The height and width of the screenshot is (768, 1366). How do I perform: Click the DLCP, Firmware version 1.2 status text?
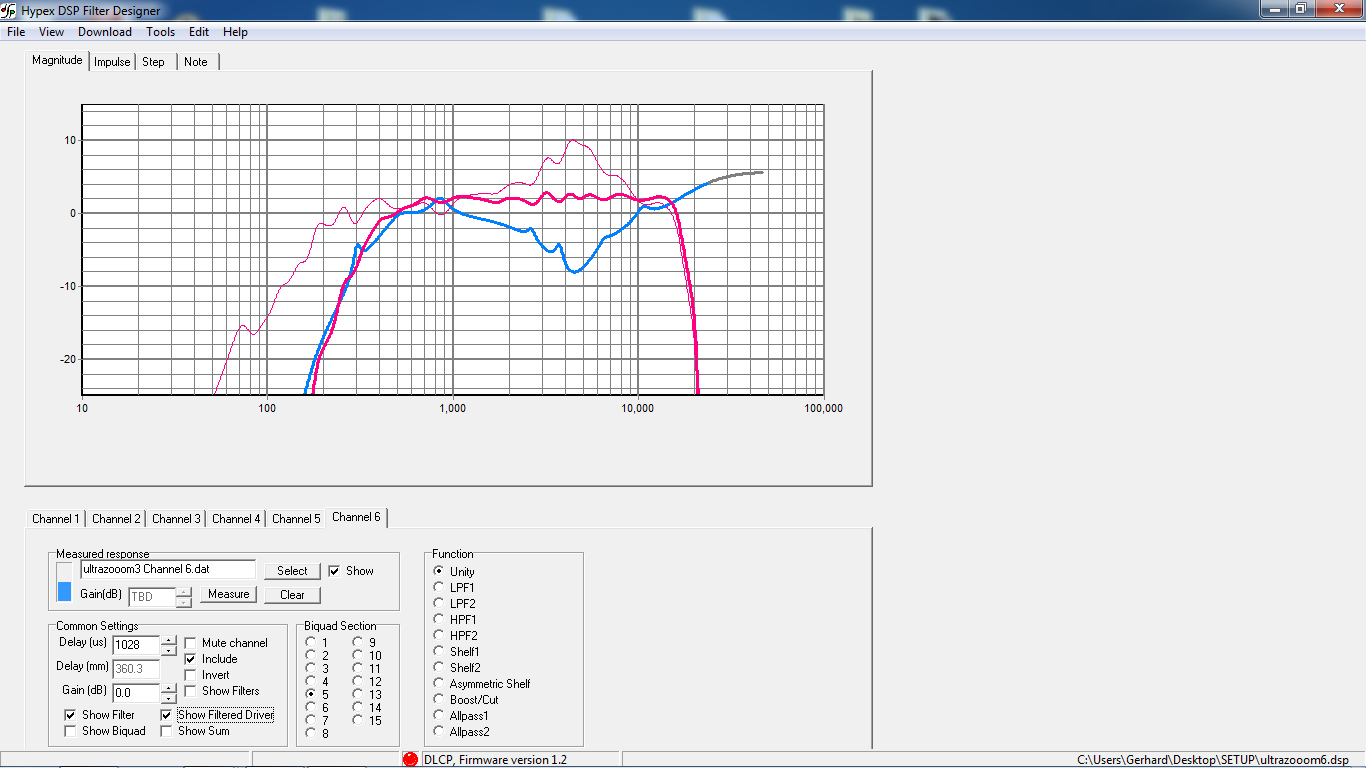click(x=495, y=760)
